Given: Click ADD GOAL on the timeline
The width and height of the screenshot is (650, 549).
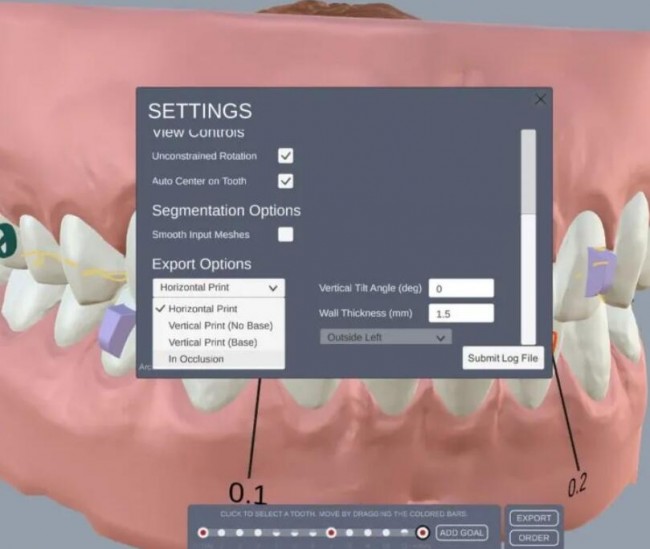Looking at the screenshot, I should (461, 532).
